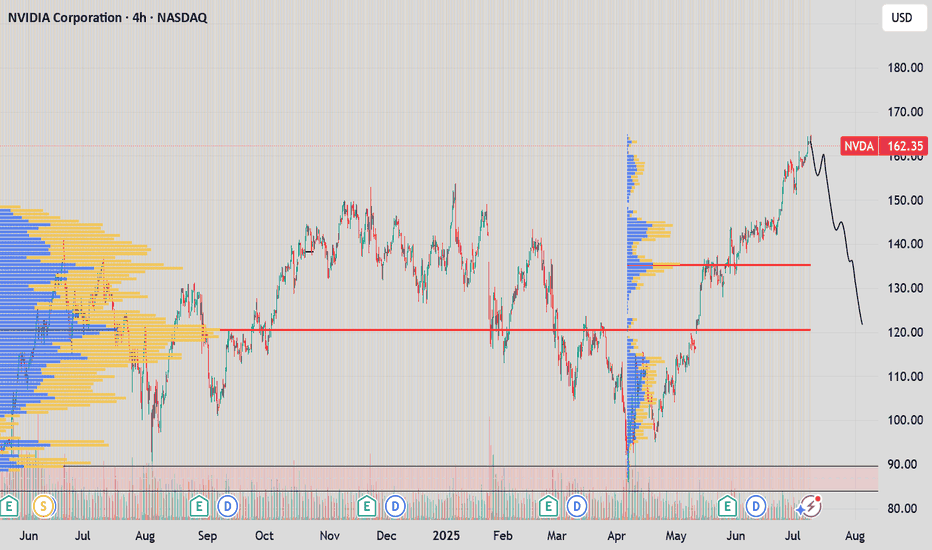
Task: Select the 162.35 last price label
Action: (x=904, y=146)
